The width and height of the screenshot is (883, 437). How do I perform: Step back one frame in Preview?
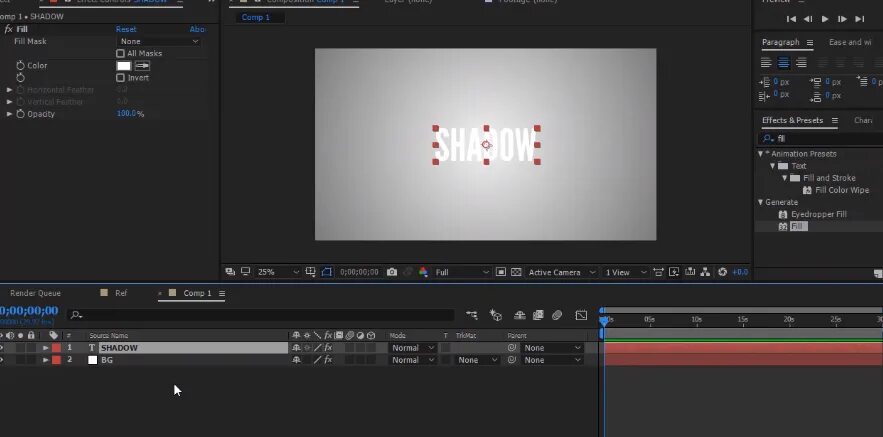pyautogui.click(x=808, y=19)
